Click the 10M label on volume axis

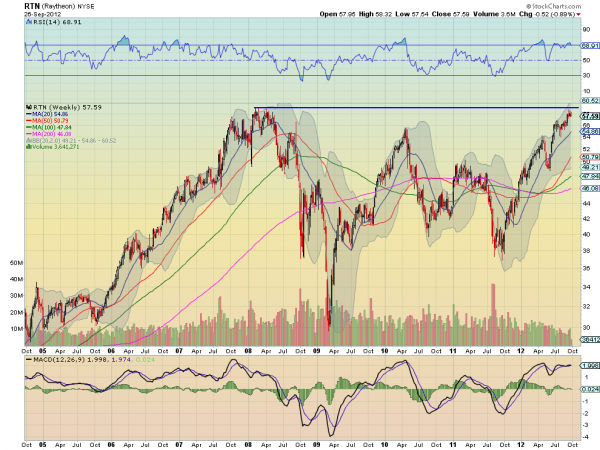pyautogui.click(x=16, y=329)
